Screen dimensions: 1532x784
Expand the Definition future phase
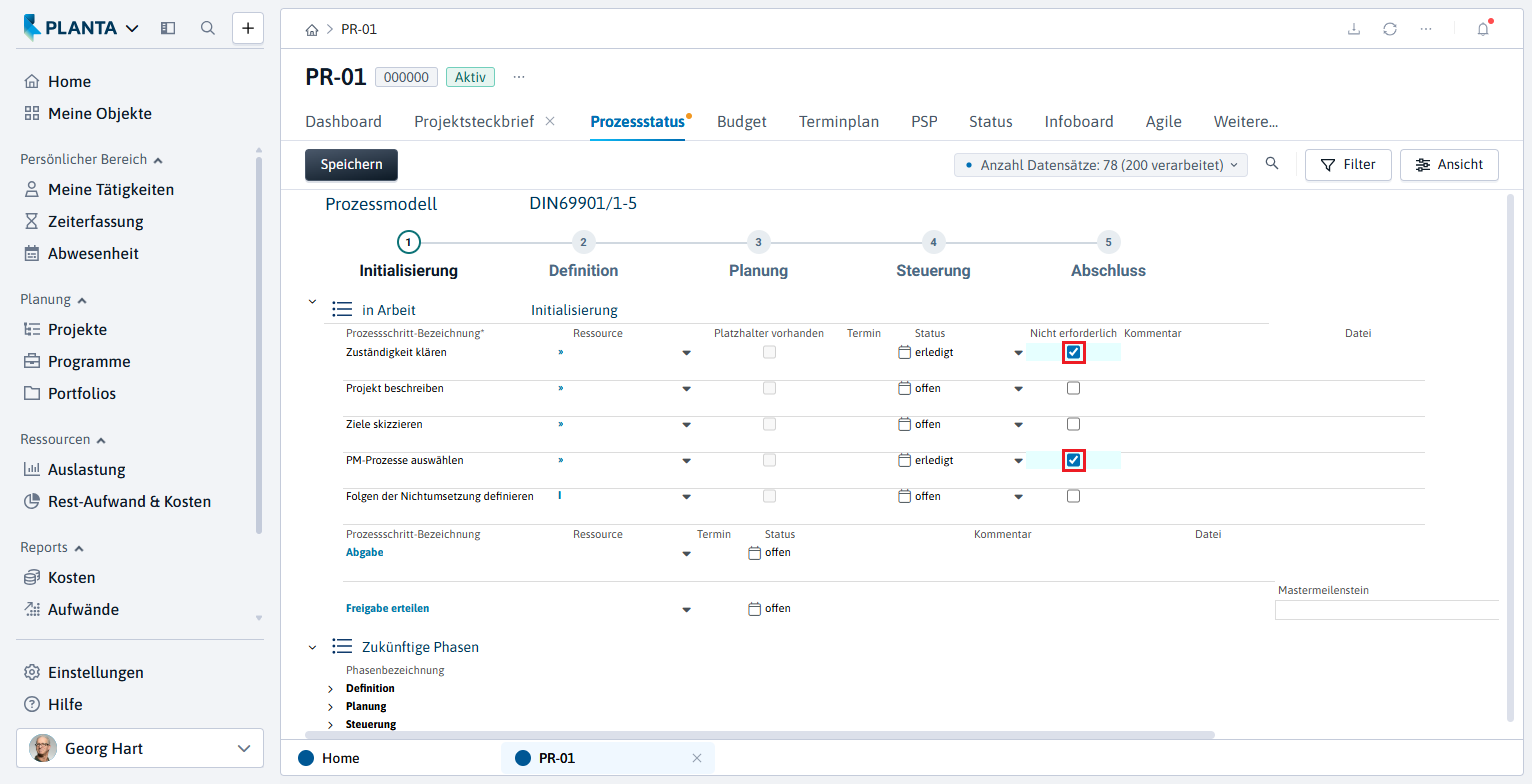(331, 689)
